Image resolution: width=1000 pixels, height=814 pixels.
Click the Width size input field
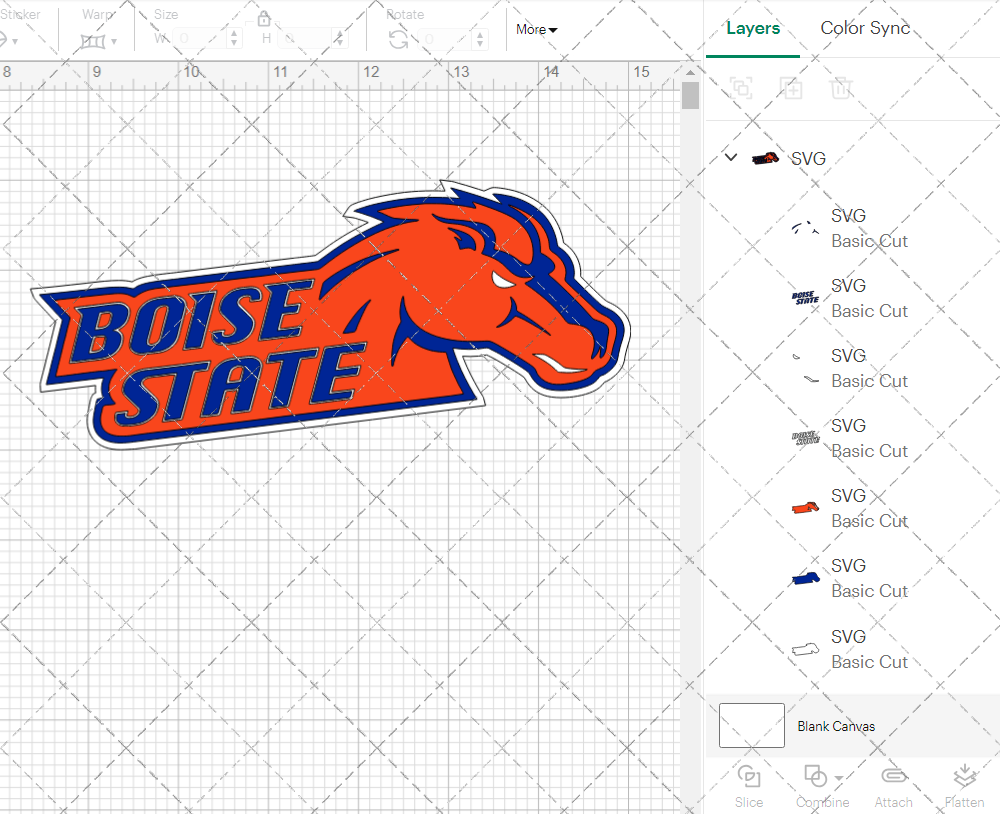[x=200, y=38]
